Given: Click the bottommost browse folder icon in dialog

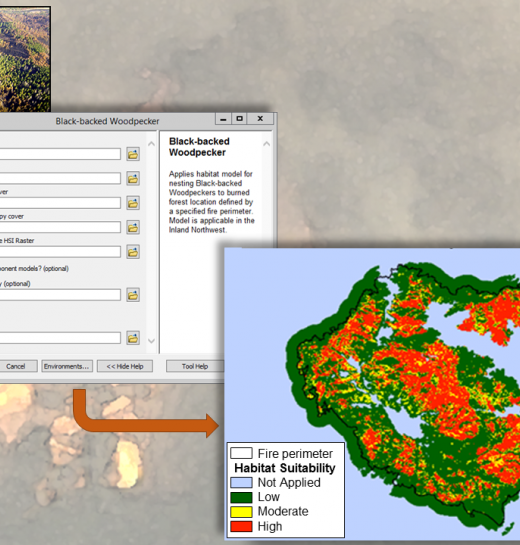Looking at the screenshot, I should pyautogui.click(x=133, y=338).
